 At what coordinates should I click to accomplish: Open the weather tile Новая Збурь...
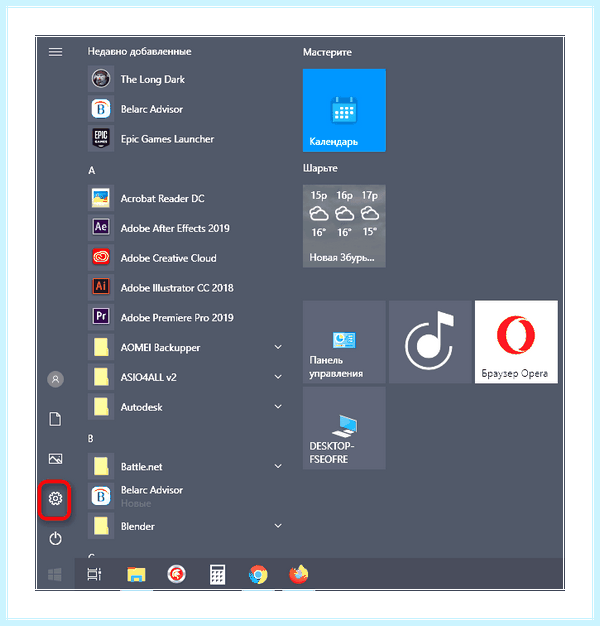[x=344, y=226]
